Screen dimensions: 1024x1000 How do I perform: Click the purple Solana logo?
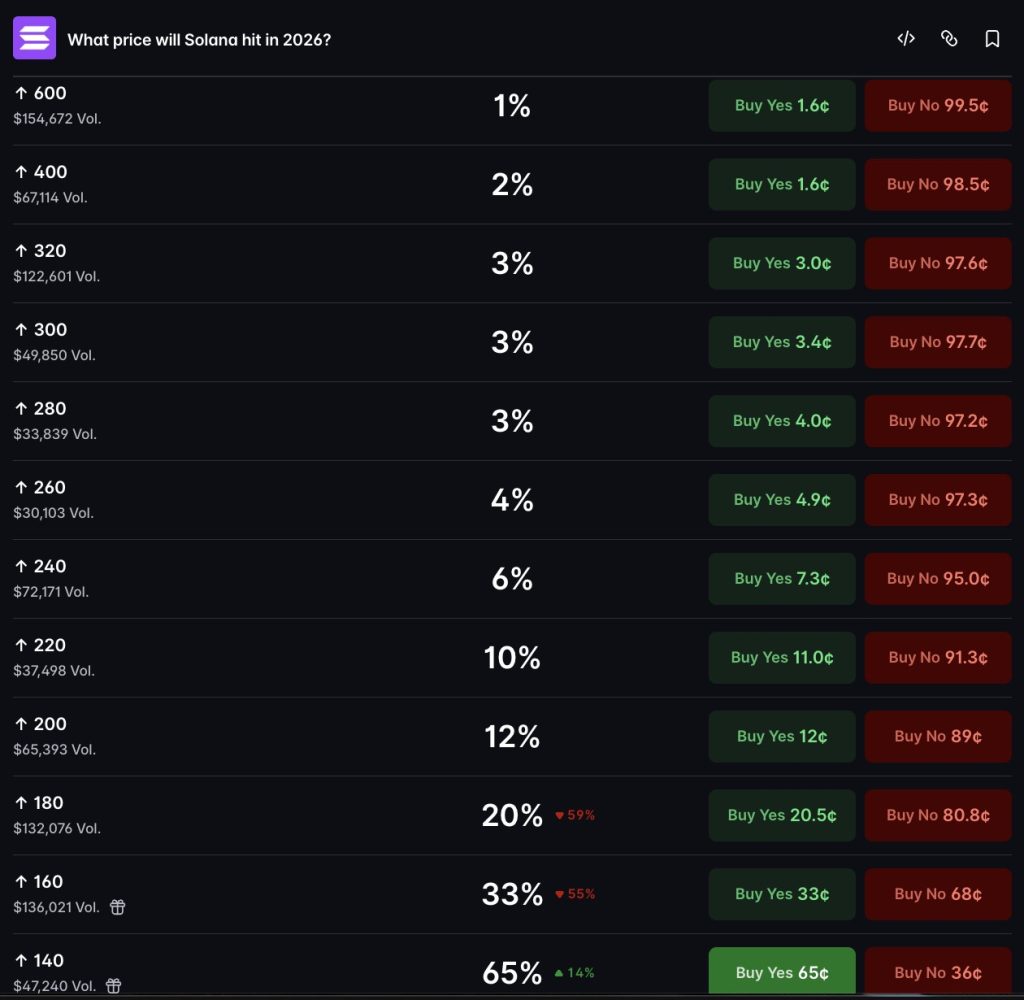(x=35, y=38)
